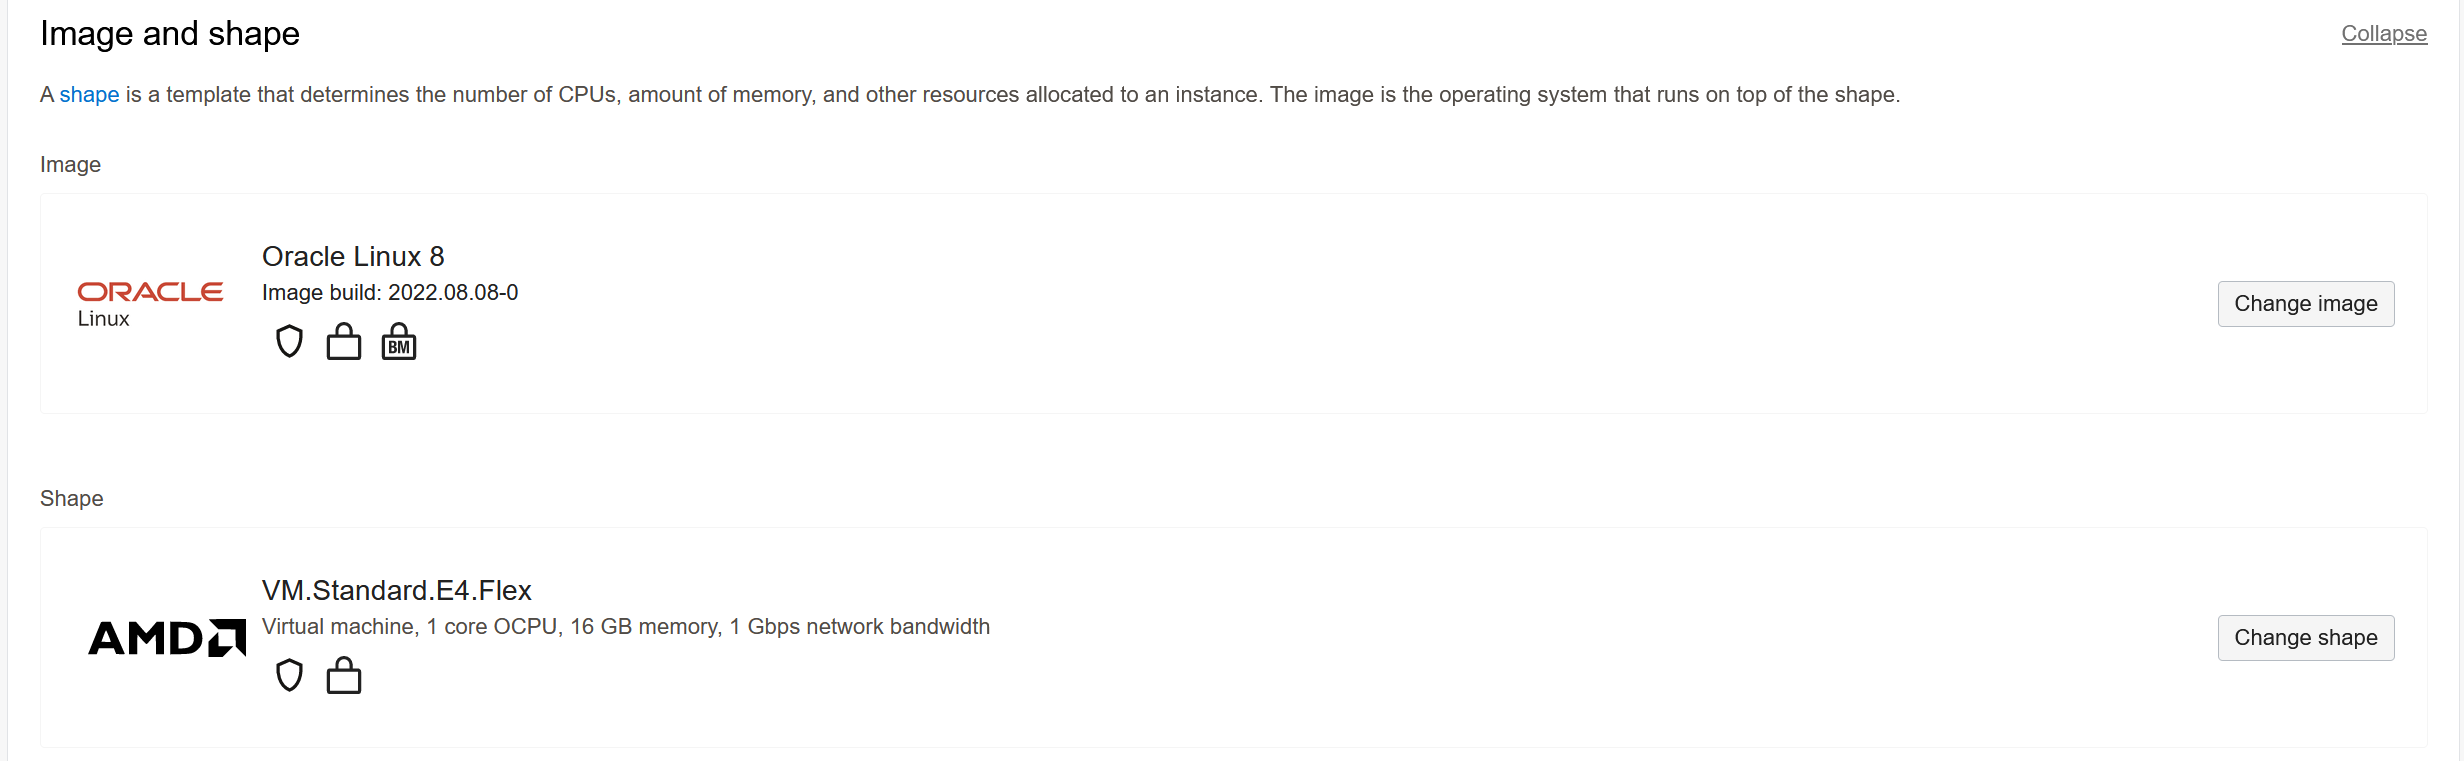Screen dimensions: 2464x761
Task: Click the Shape section label
Action: pyautogui.click(x=71, y=498)
